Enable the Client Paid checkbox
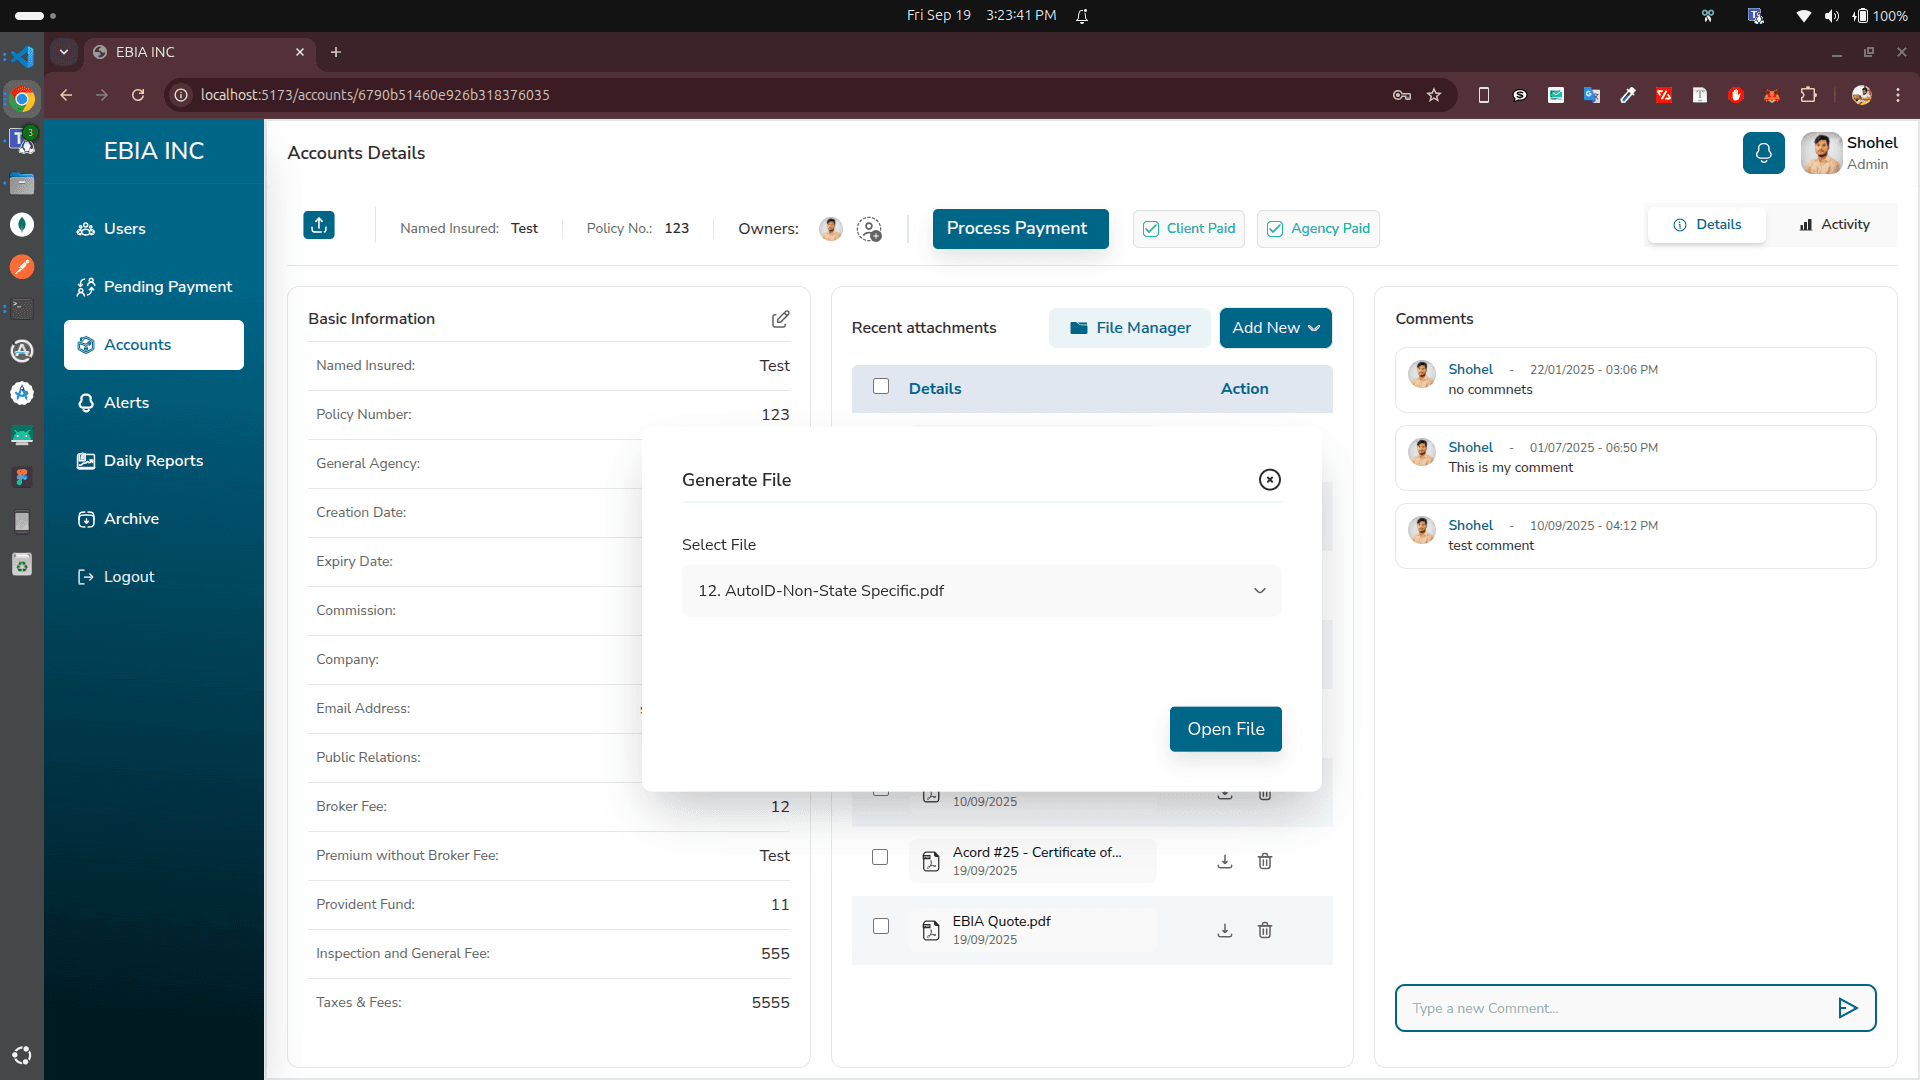 coord(1151,229)
